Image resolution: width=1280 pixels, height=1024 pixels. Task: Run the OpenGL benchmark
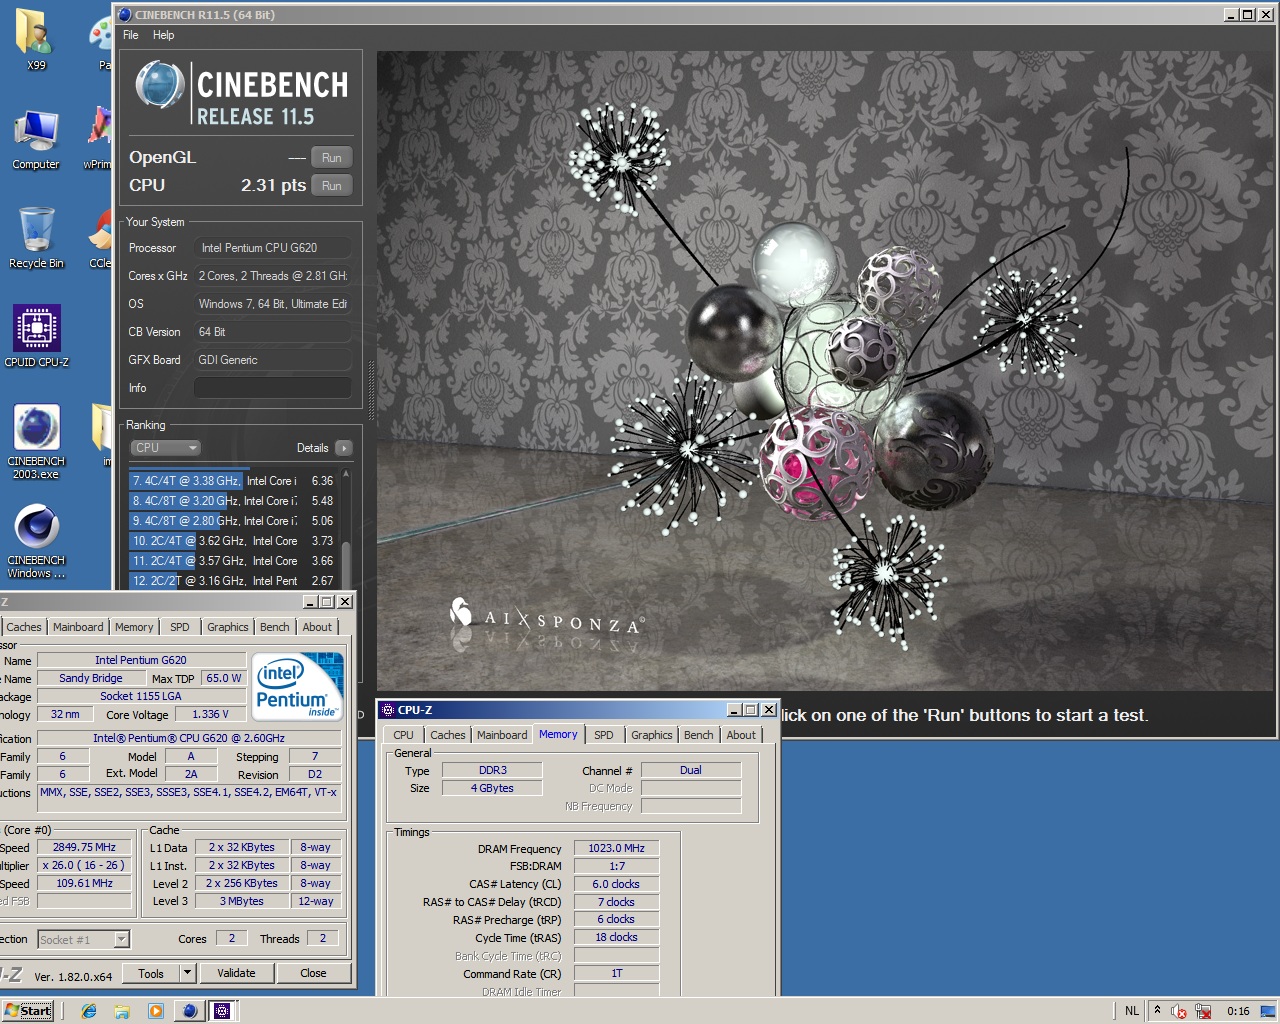point(331,158)
